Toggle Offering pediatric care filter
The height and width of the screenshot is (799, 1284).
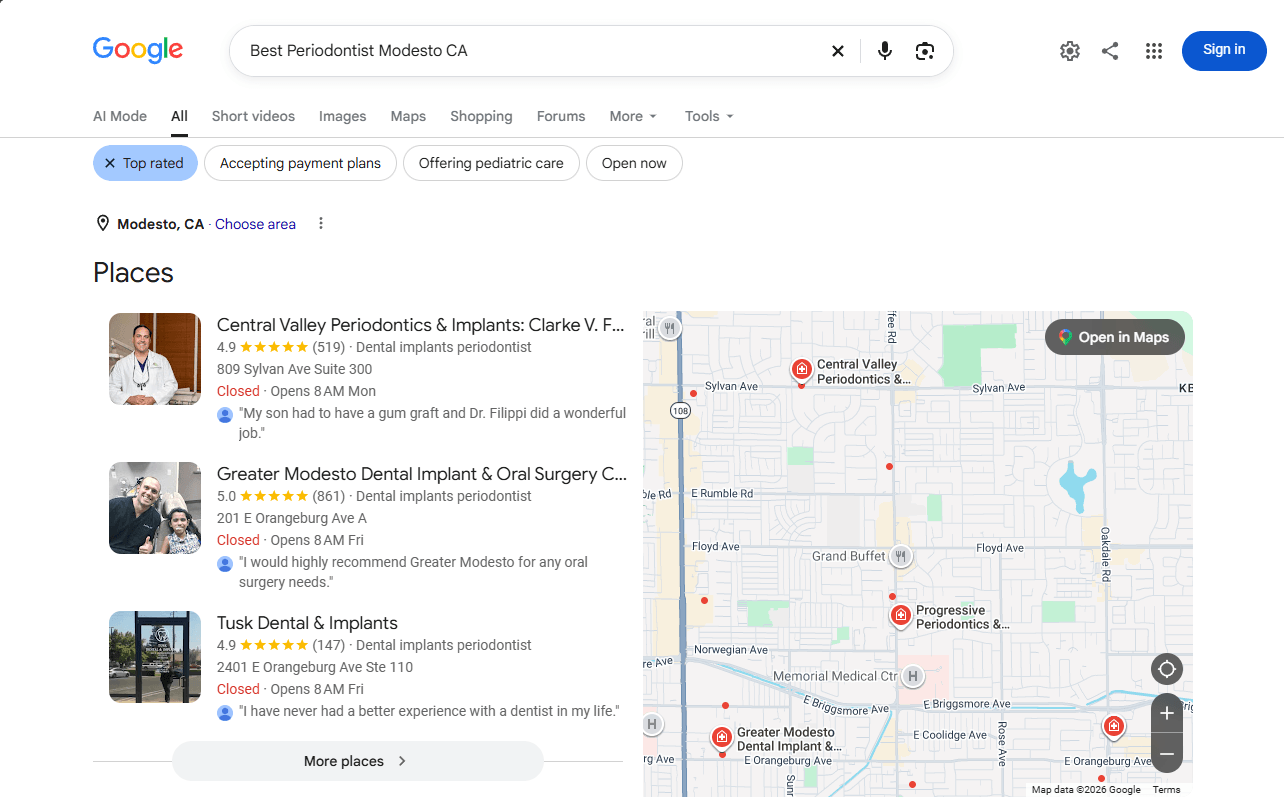[x=491, y=163]
